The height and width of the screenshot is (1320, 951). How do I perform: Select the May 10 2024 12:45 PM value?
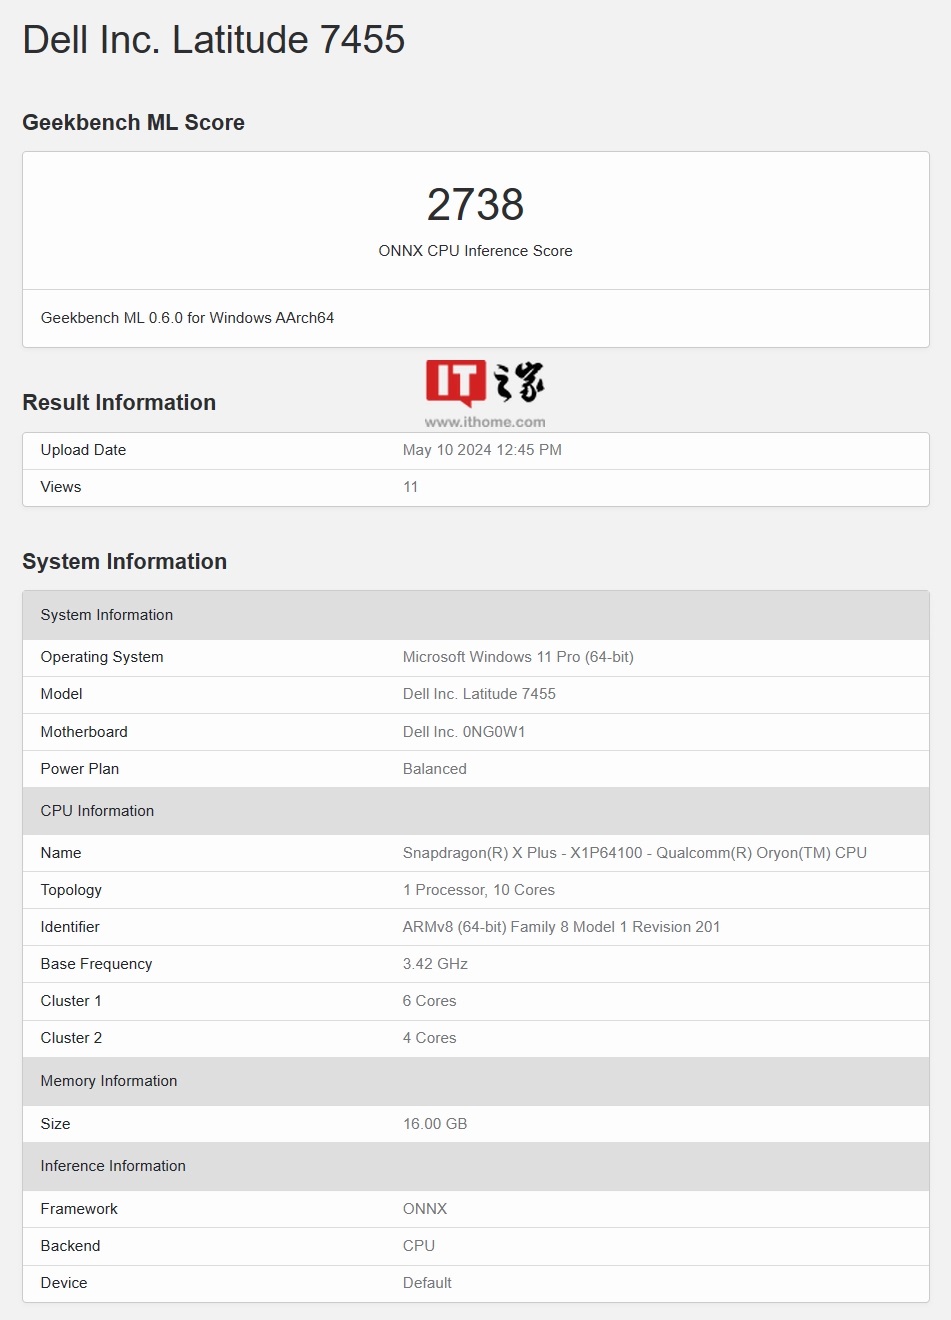coord(482,450)
